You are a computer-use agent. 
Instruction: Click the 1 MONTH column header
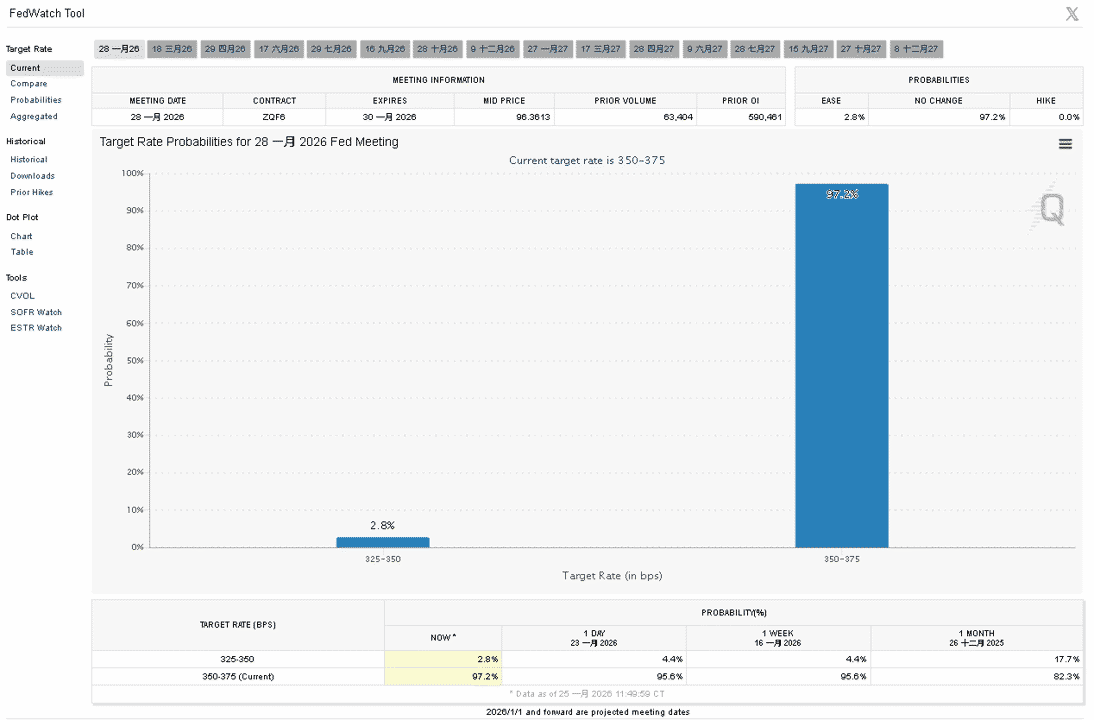coord(976,638)
